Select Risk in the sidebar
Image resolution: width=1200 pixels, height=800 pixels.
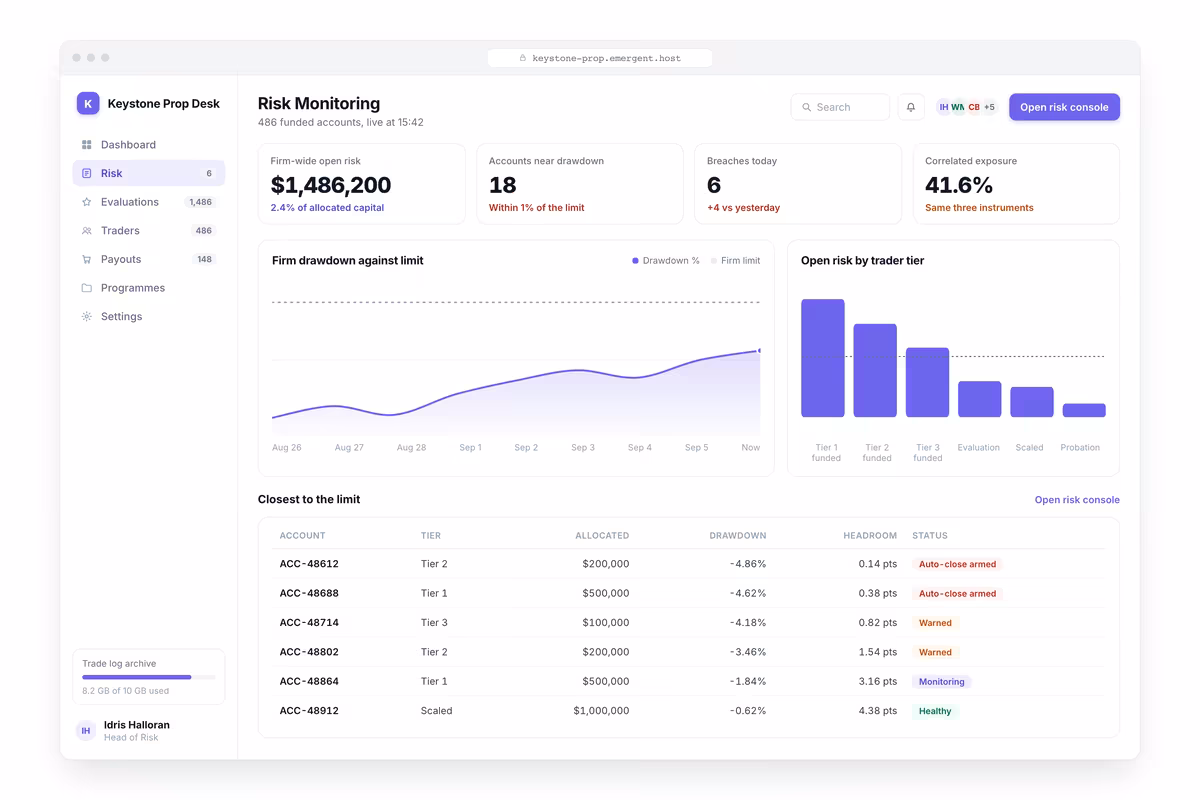(x=149, y=173)
